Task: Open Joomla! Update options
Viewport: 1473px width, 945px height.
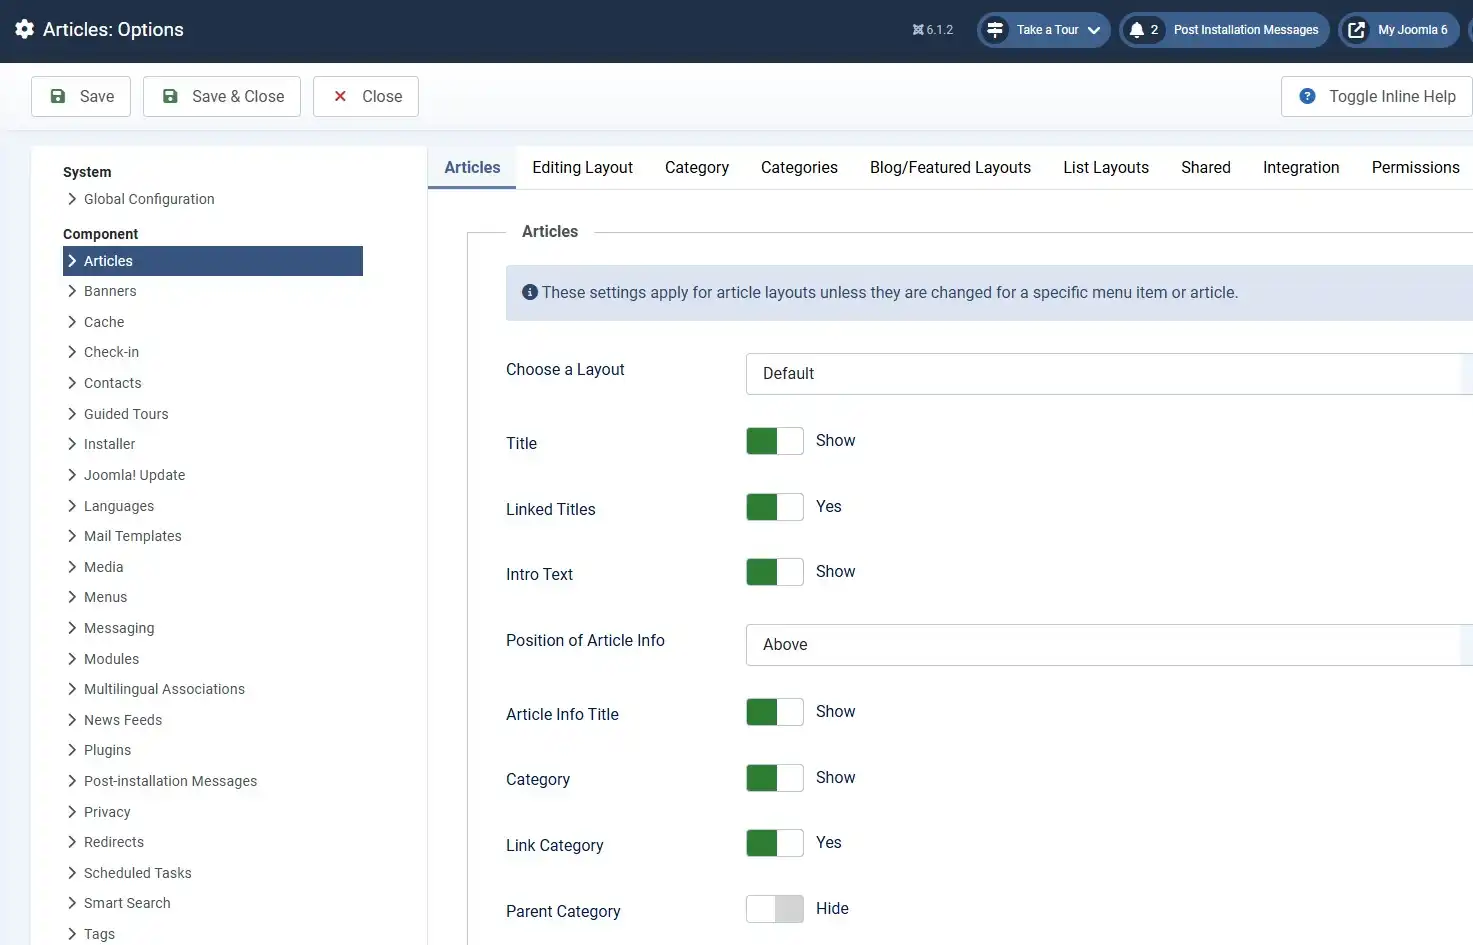Action: 134,475
